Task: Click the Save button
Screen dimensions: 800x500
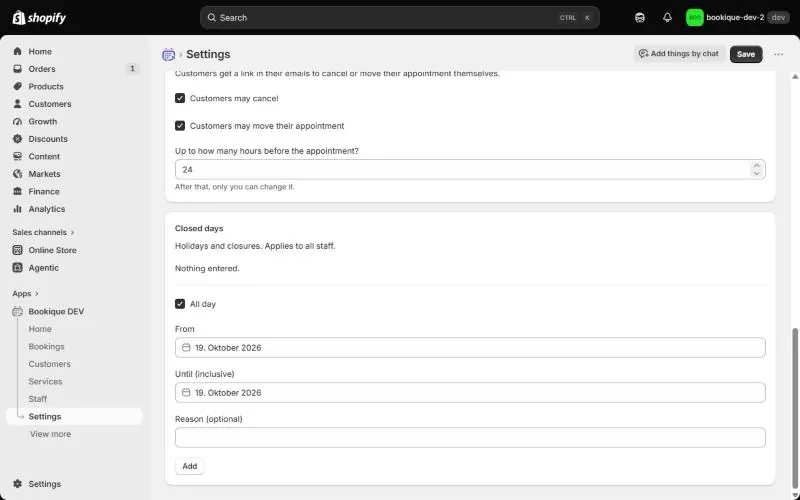Action: click(x=746, y=54)
